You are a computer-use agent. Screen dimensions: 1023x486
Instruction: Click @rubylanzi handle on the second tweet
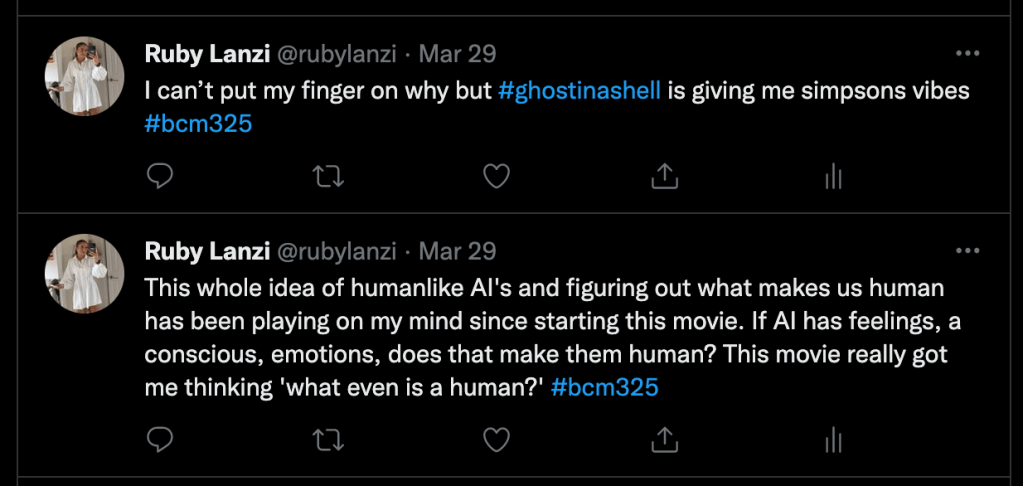click(x=336, y=250)
